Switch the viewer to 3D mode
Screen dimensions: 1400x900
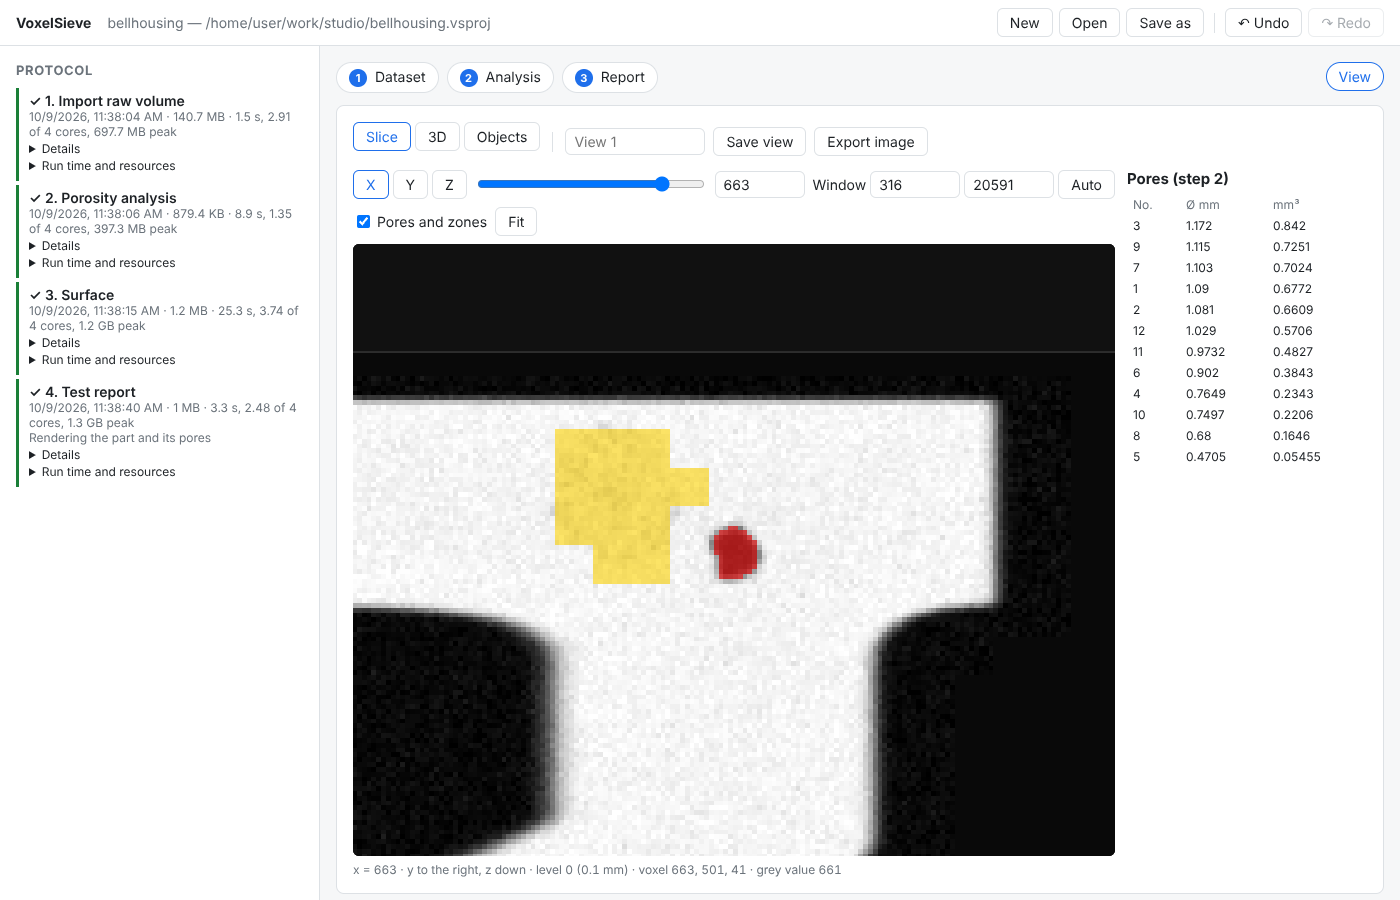click(x=437, y=137)
